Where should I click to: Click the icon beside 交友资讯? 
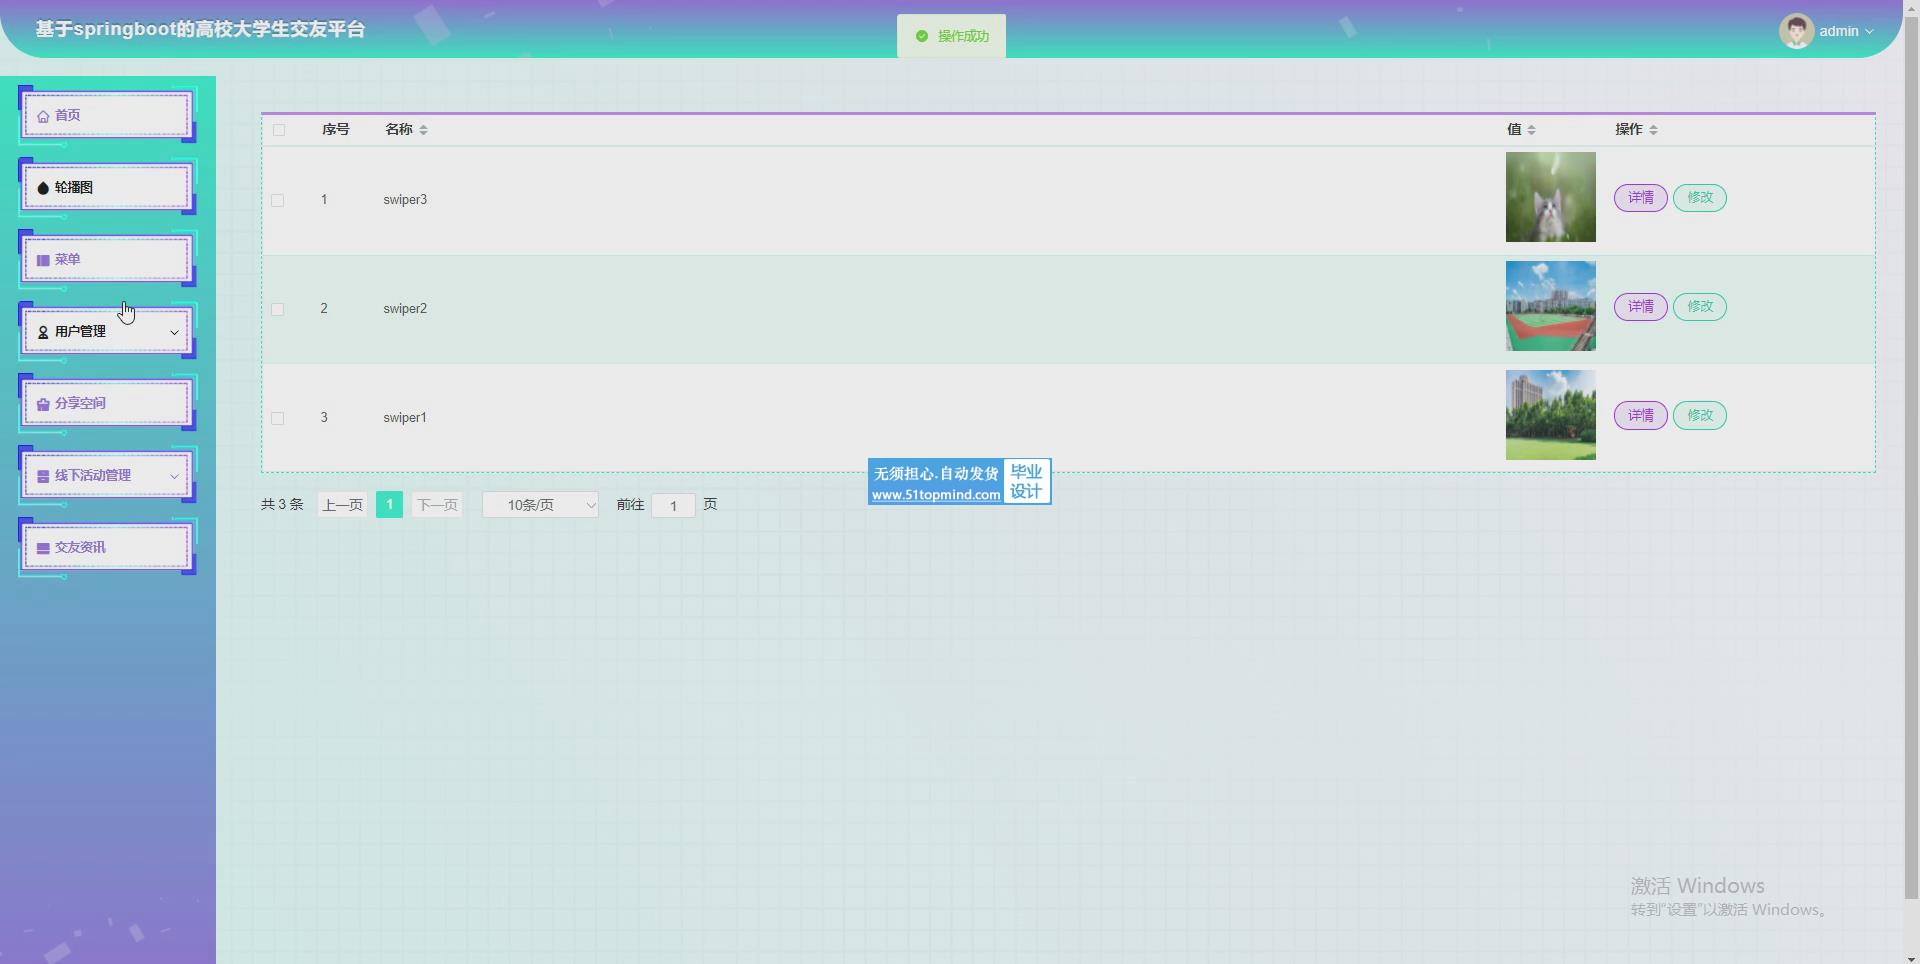click(43, 548)
